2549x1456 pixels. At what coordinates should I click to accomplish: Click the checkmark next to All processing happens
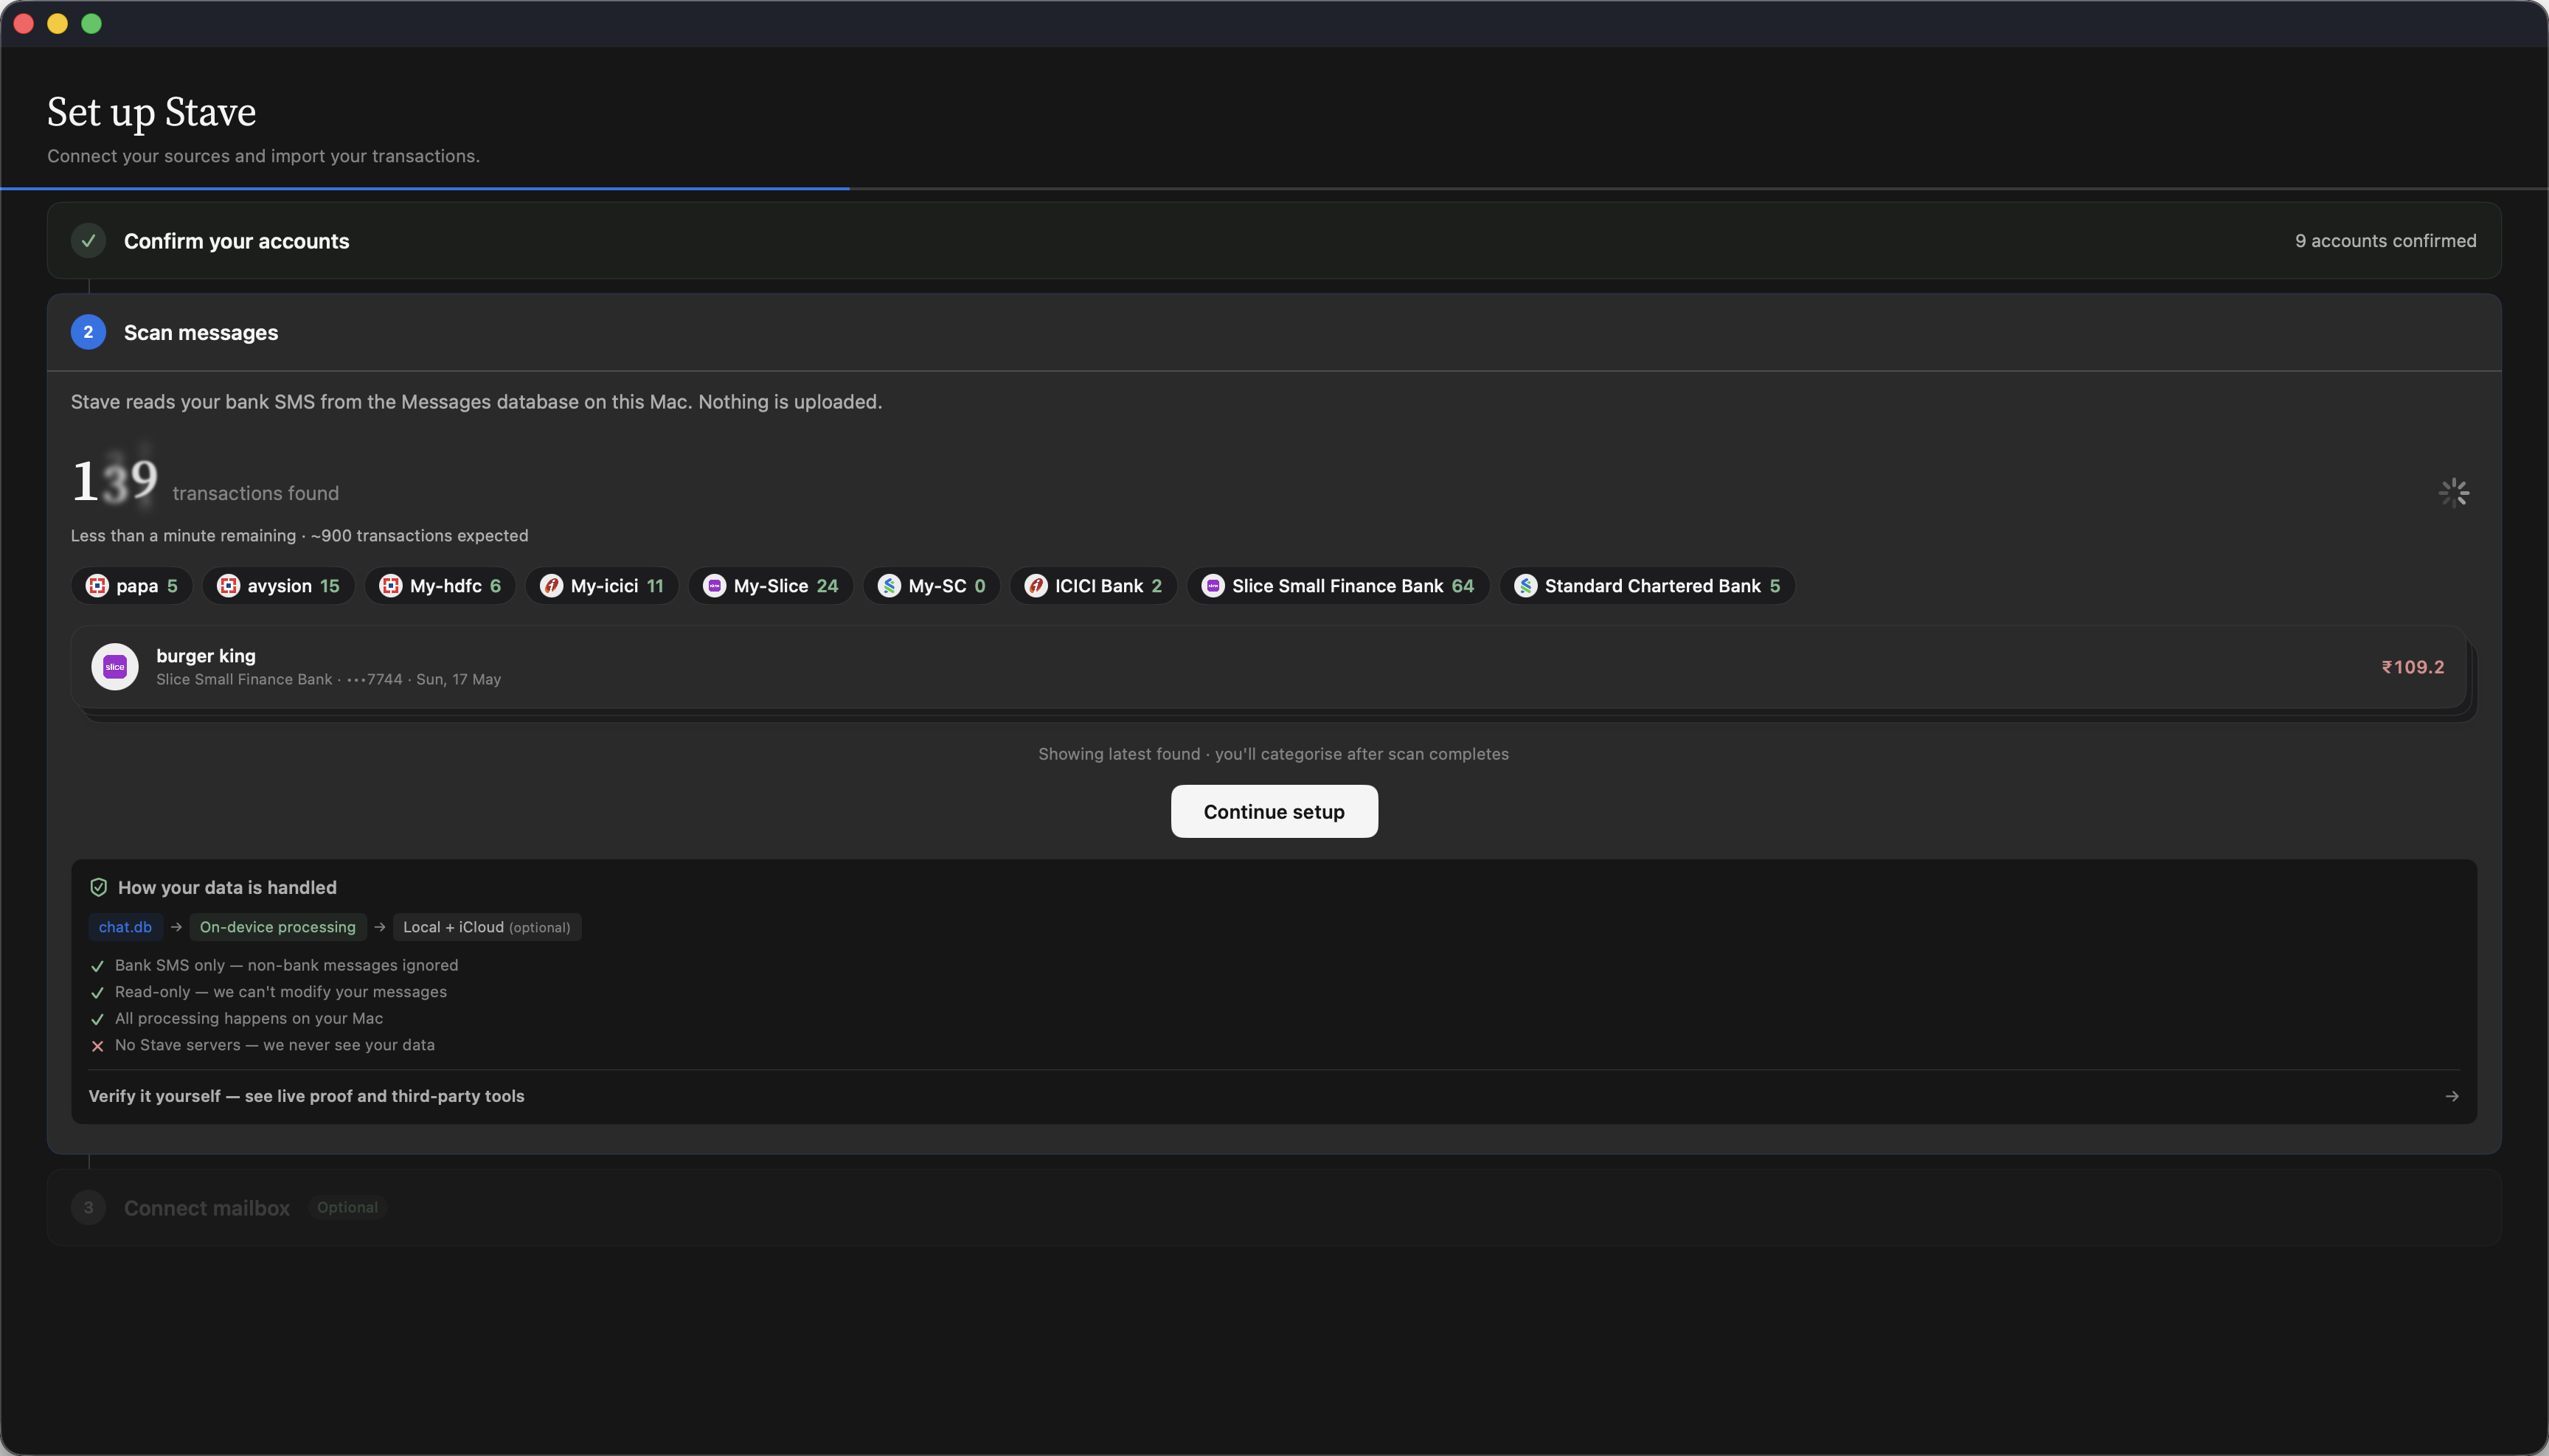click(97, 1019)
